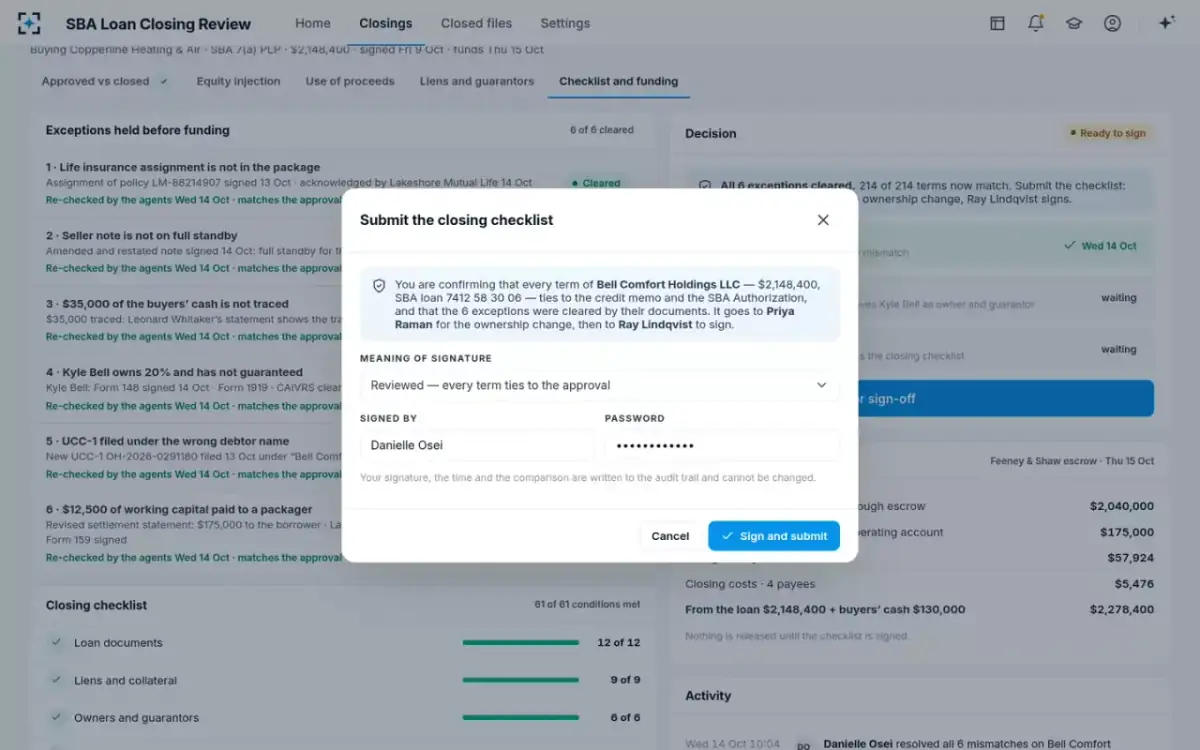This screenshot has height=750, width=1200.
Task: Click the check icon beside Liens and collateral
Action: [56, 680]
